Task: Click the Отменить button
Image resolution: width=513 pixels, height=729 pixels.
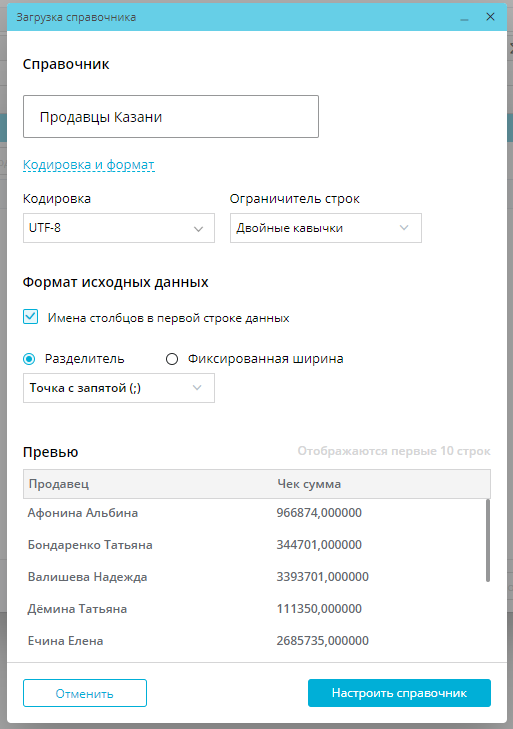Action: tap(85, 693)
